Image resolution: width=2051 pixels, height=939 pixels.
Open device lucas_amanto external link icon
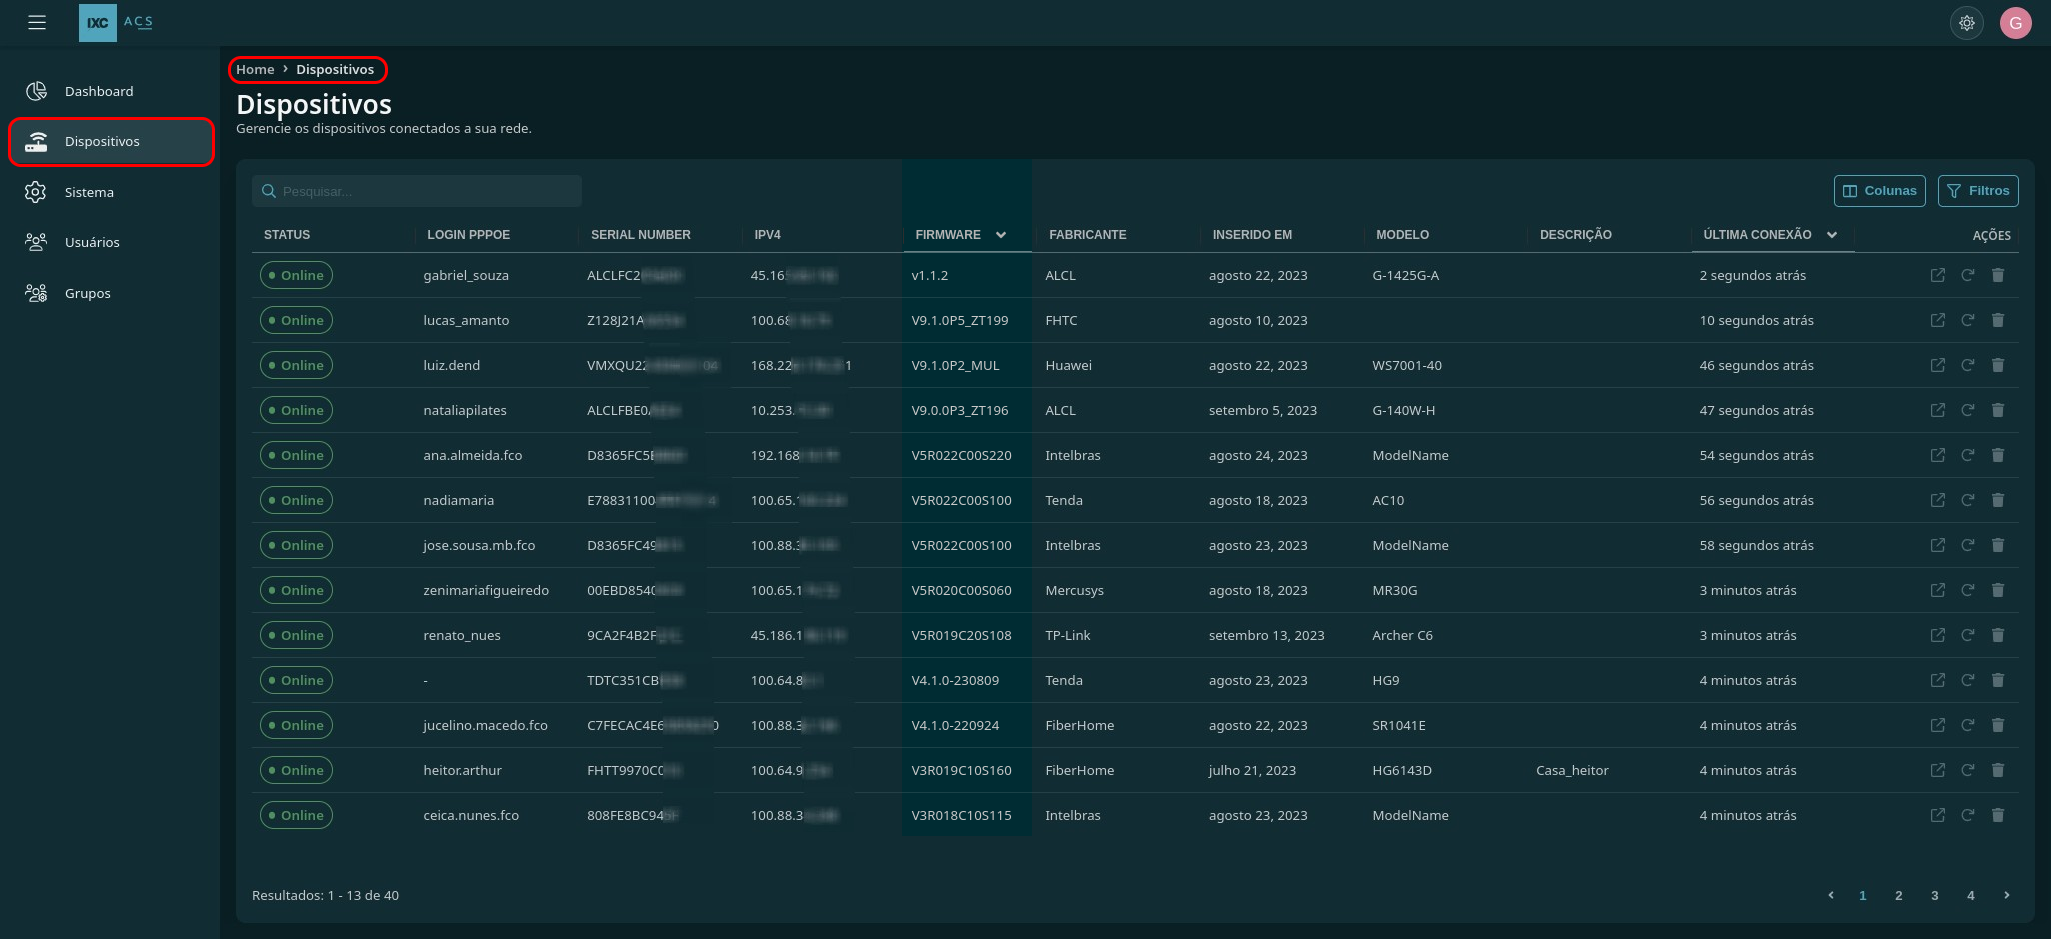point(1938,320)
